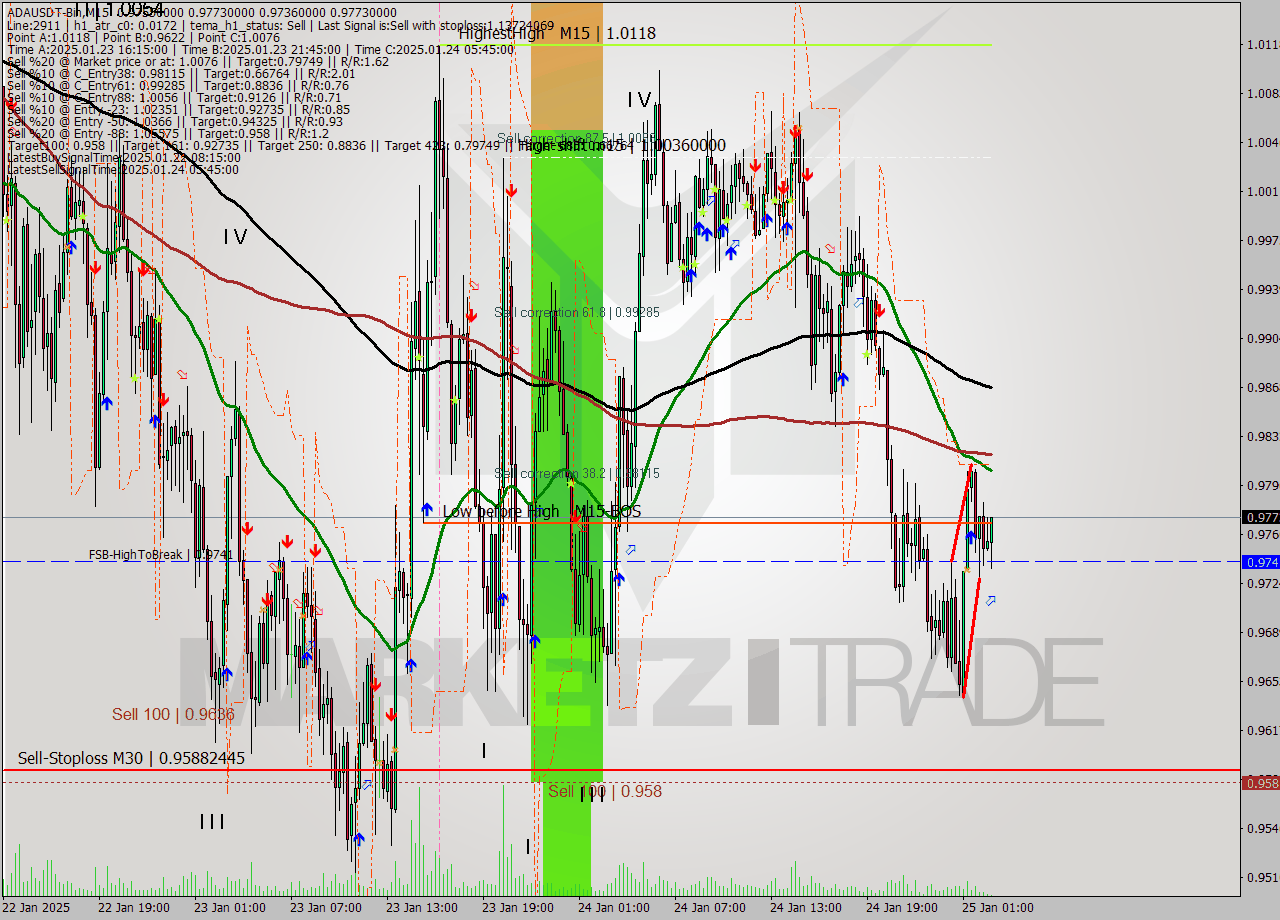Click the 23 Jan 19:00 time label
This screenshot has height=920, width=1280.
(x=517, y=908)
